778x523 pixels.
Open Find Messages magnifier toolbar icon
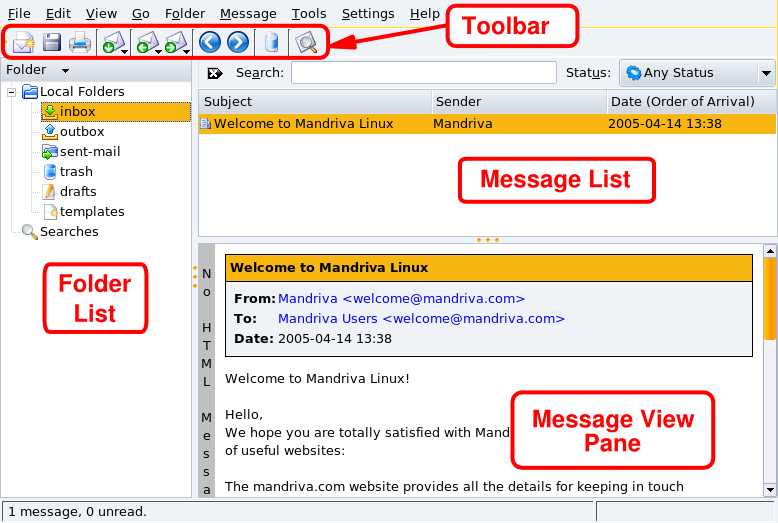coord(306,43)
